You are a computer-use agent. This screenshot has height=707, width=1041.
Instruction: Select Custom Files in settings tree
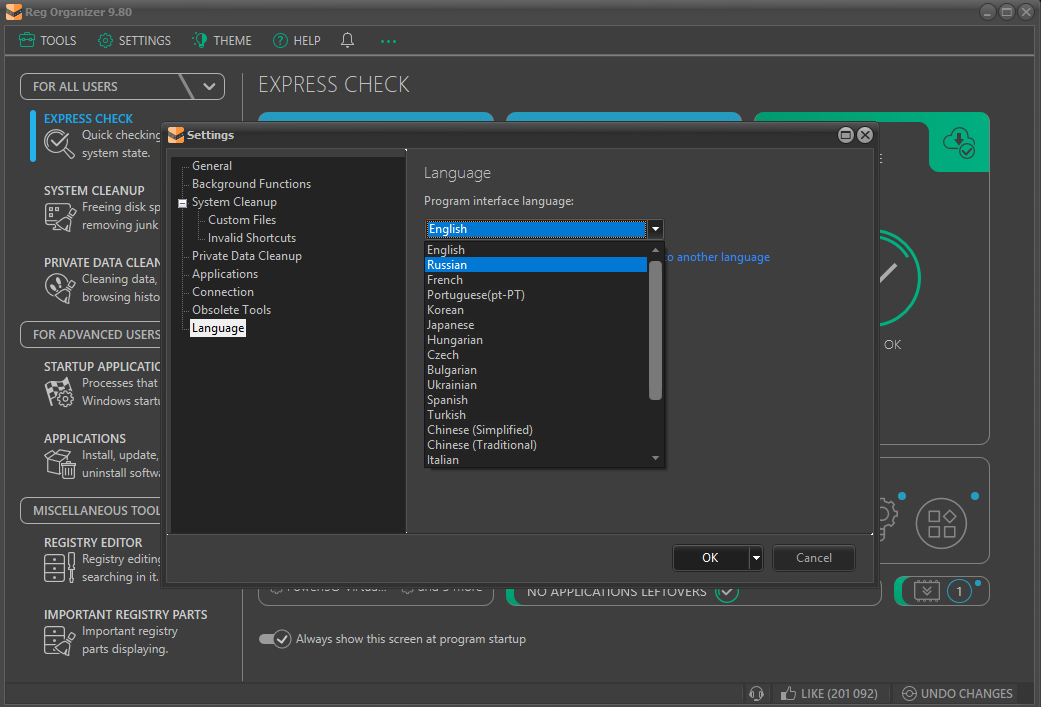tap(242, 220)
